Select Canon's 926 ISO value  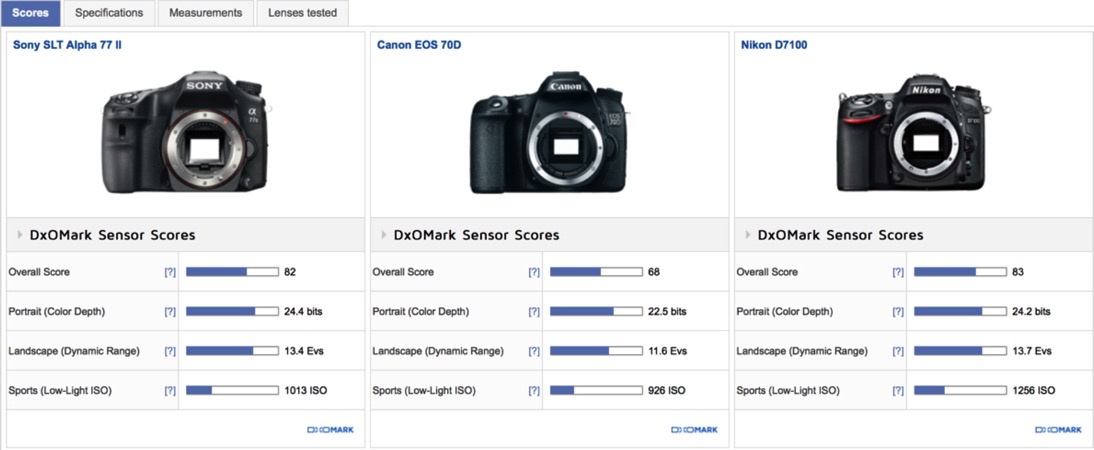coord(667,391)
